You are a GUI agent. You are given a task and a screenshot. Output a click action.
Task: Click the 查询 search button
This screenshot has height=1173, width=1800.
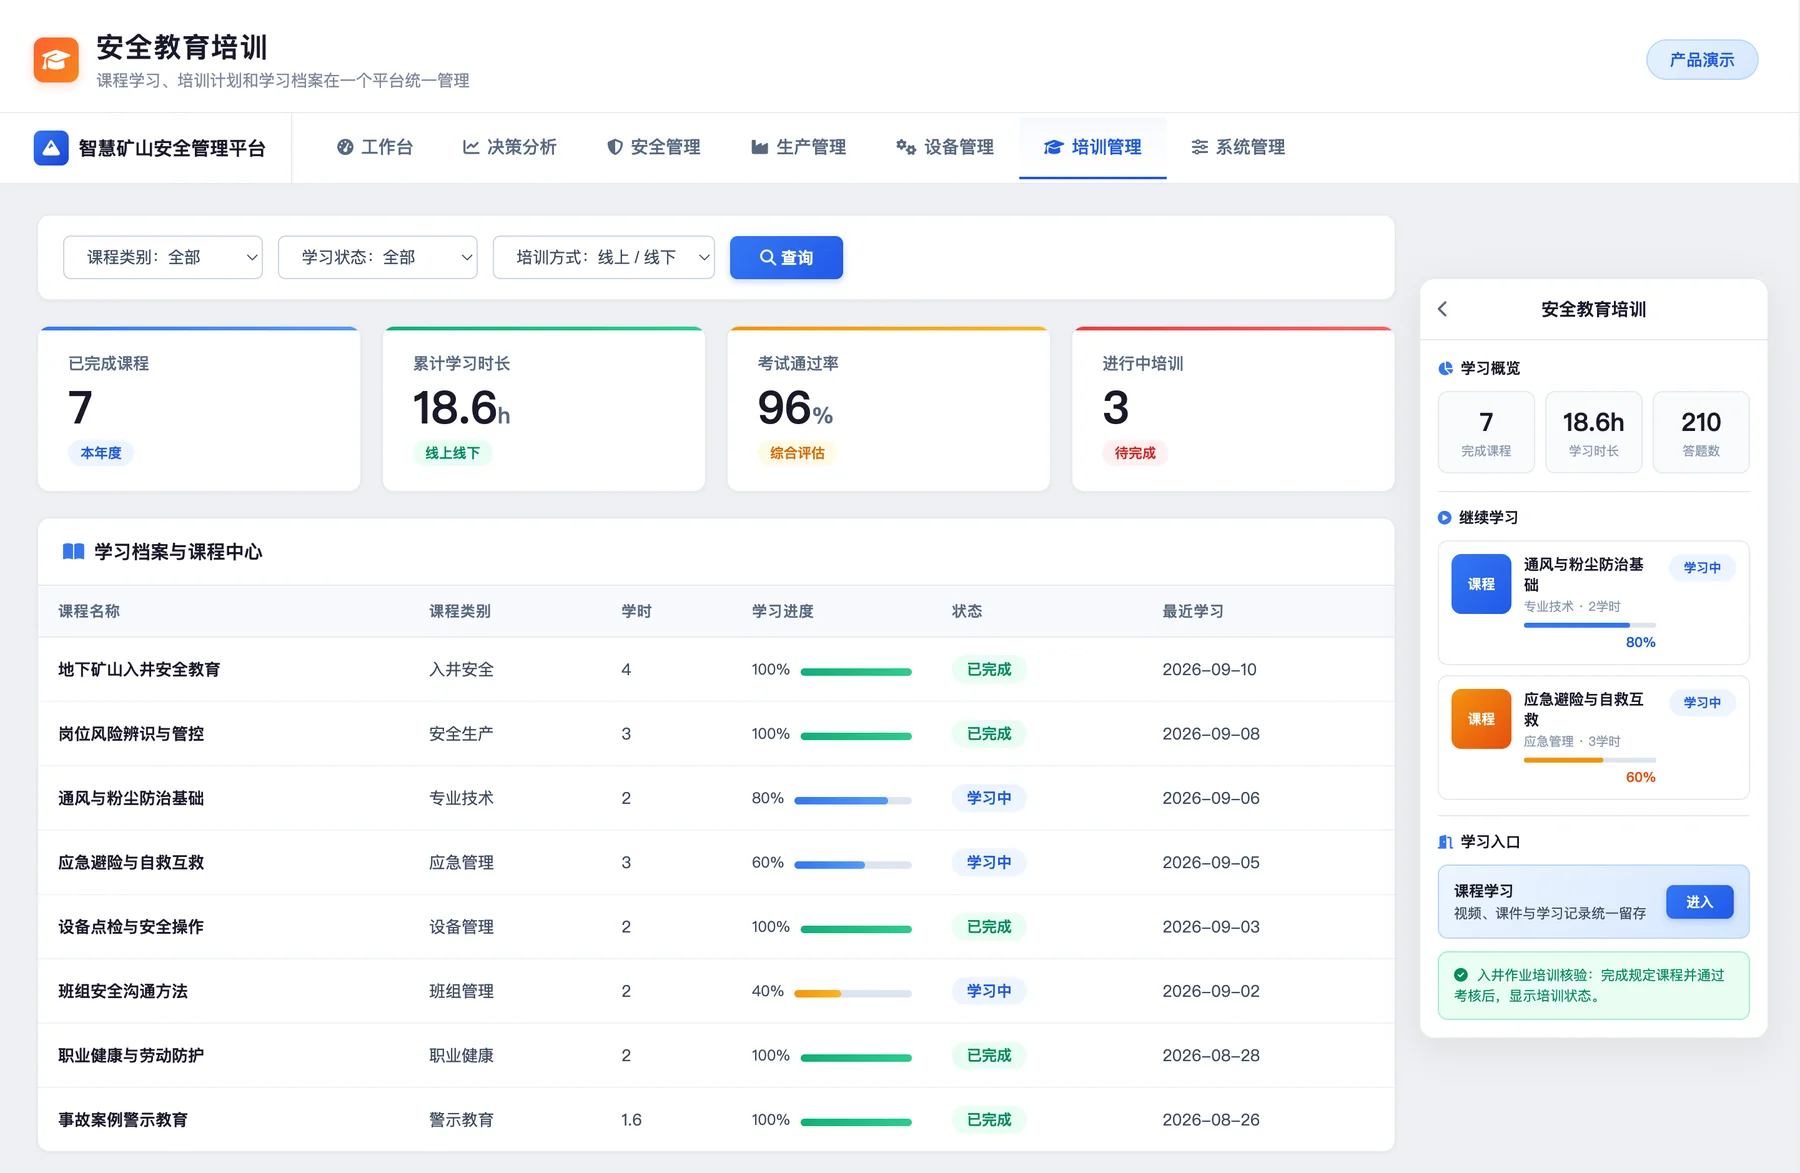click(786, 257)
